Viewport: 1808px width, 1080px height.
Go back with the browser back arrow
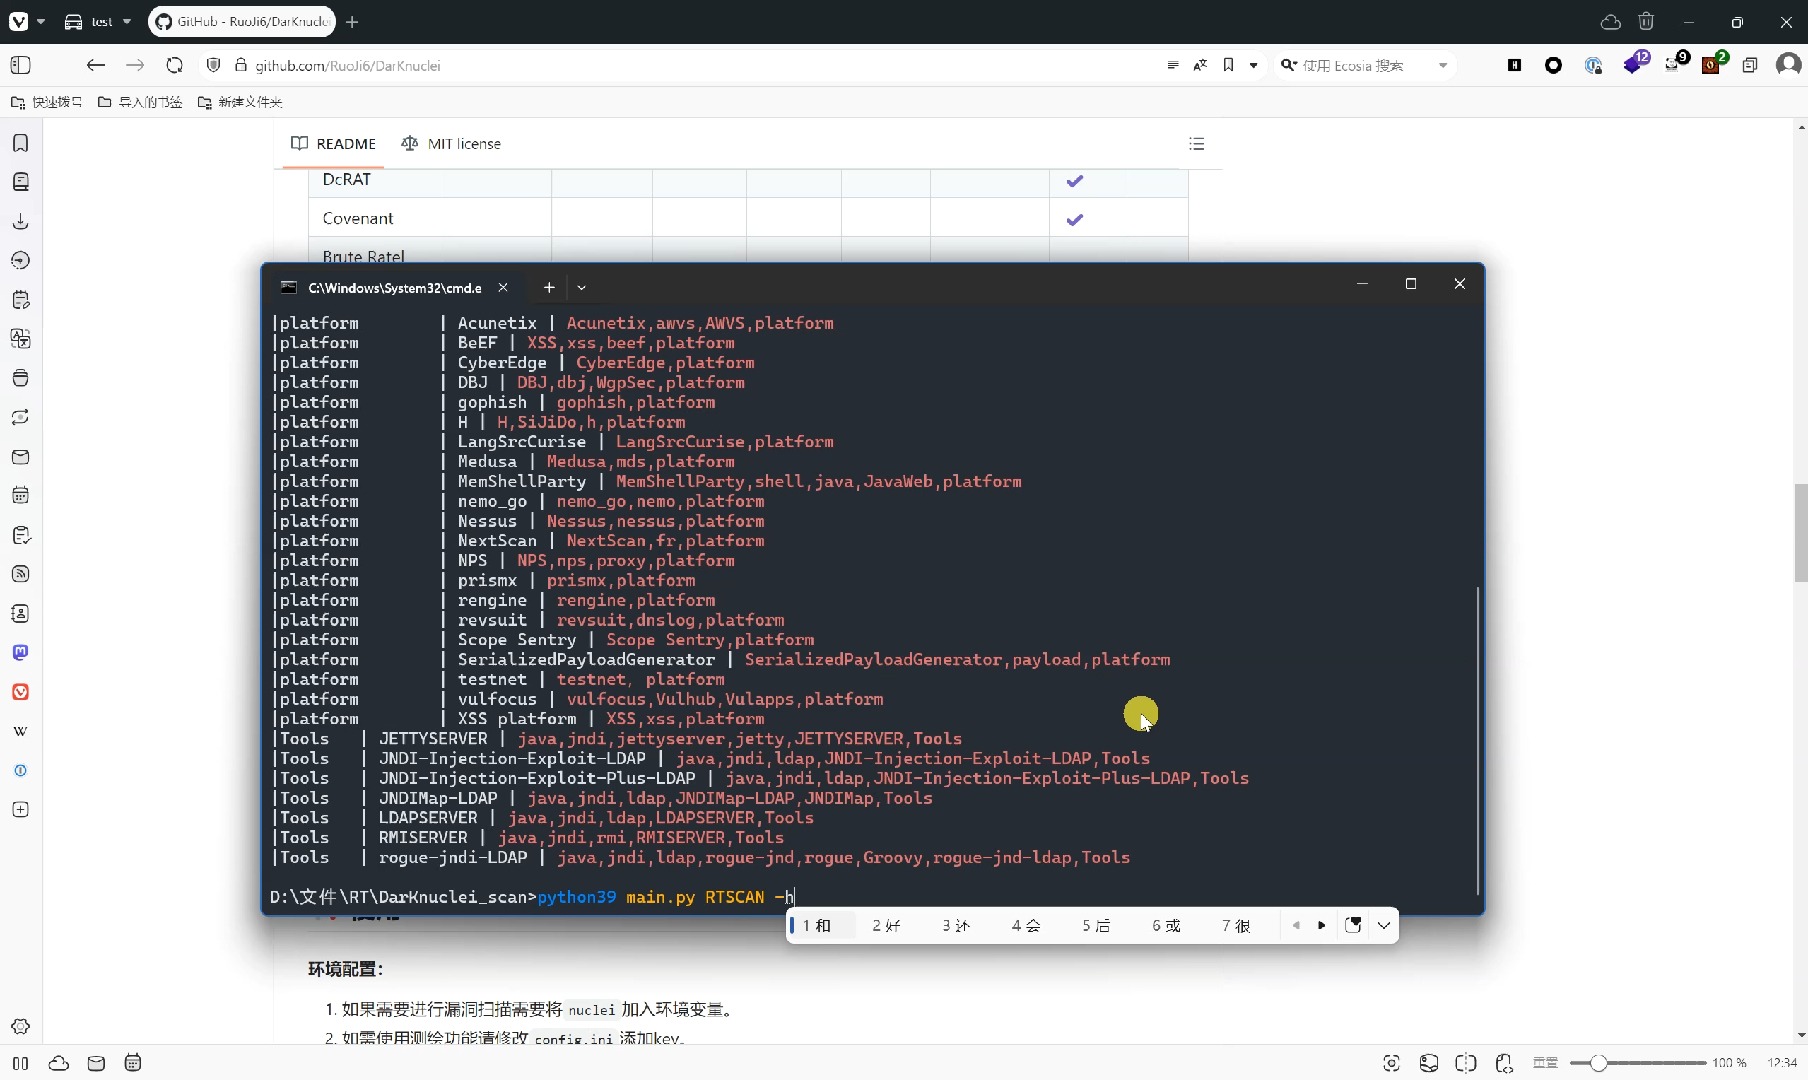96,65
